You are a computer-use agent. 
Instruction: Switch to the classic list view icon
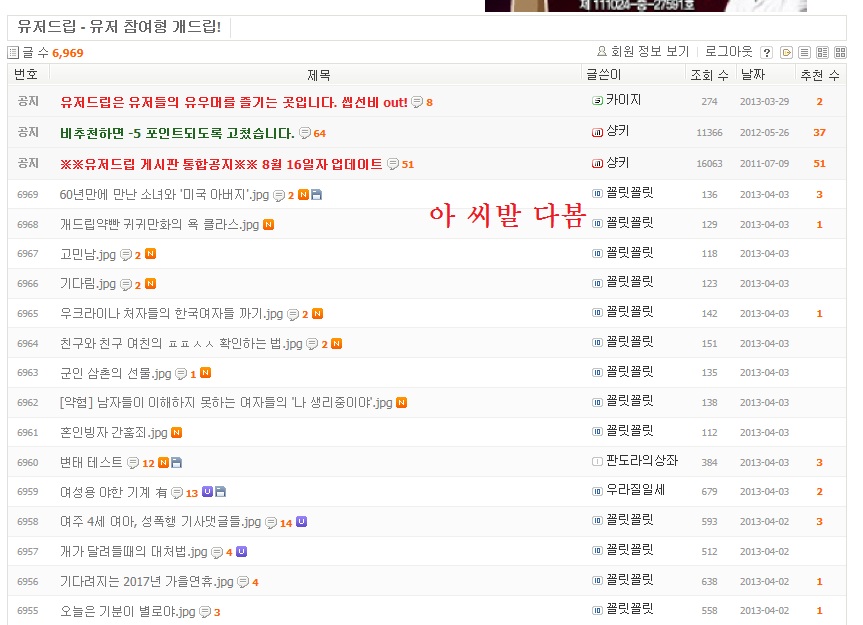pyautogui.click(x=804, y=53)
